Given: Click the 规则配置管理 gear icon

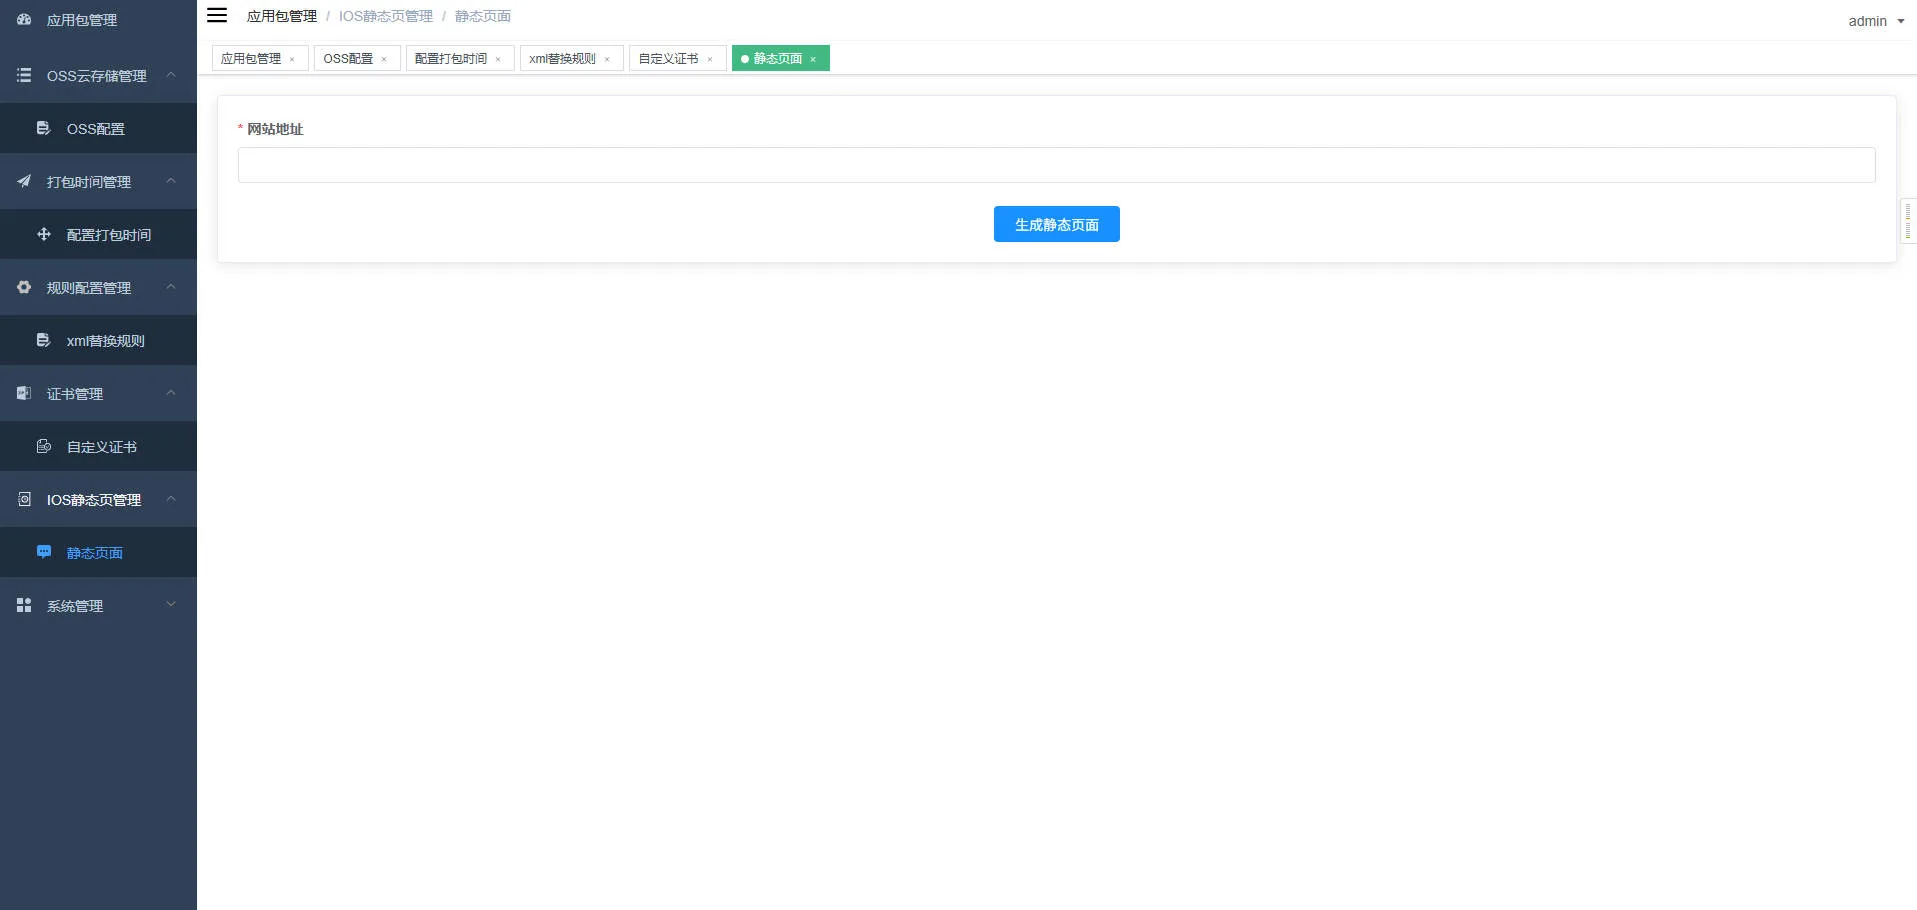Looking at the screenshot, I should 24,288.
